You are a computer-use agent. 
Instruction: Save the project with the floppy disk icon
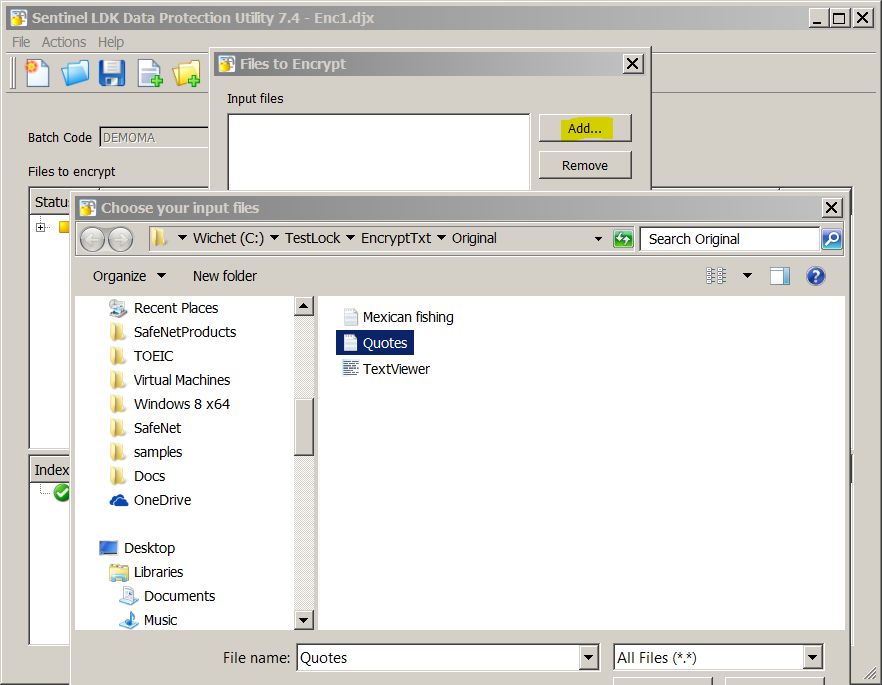(x=111, y=73)
